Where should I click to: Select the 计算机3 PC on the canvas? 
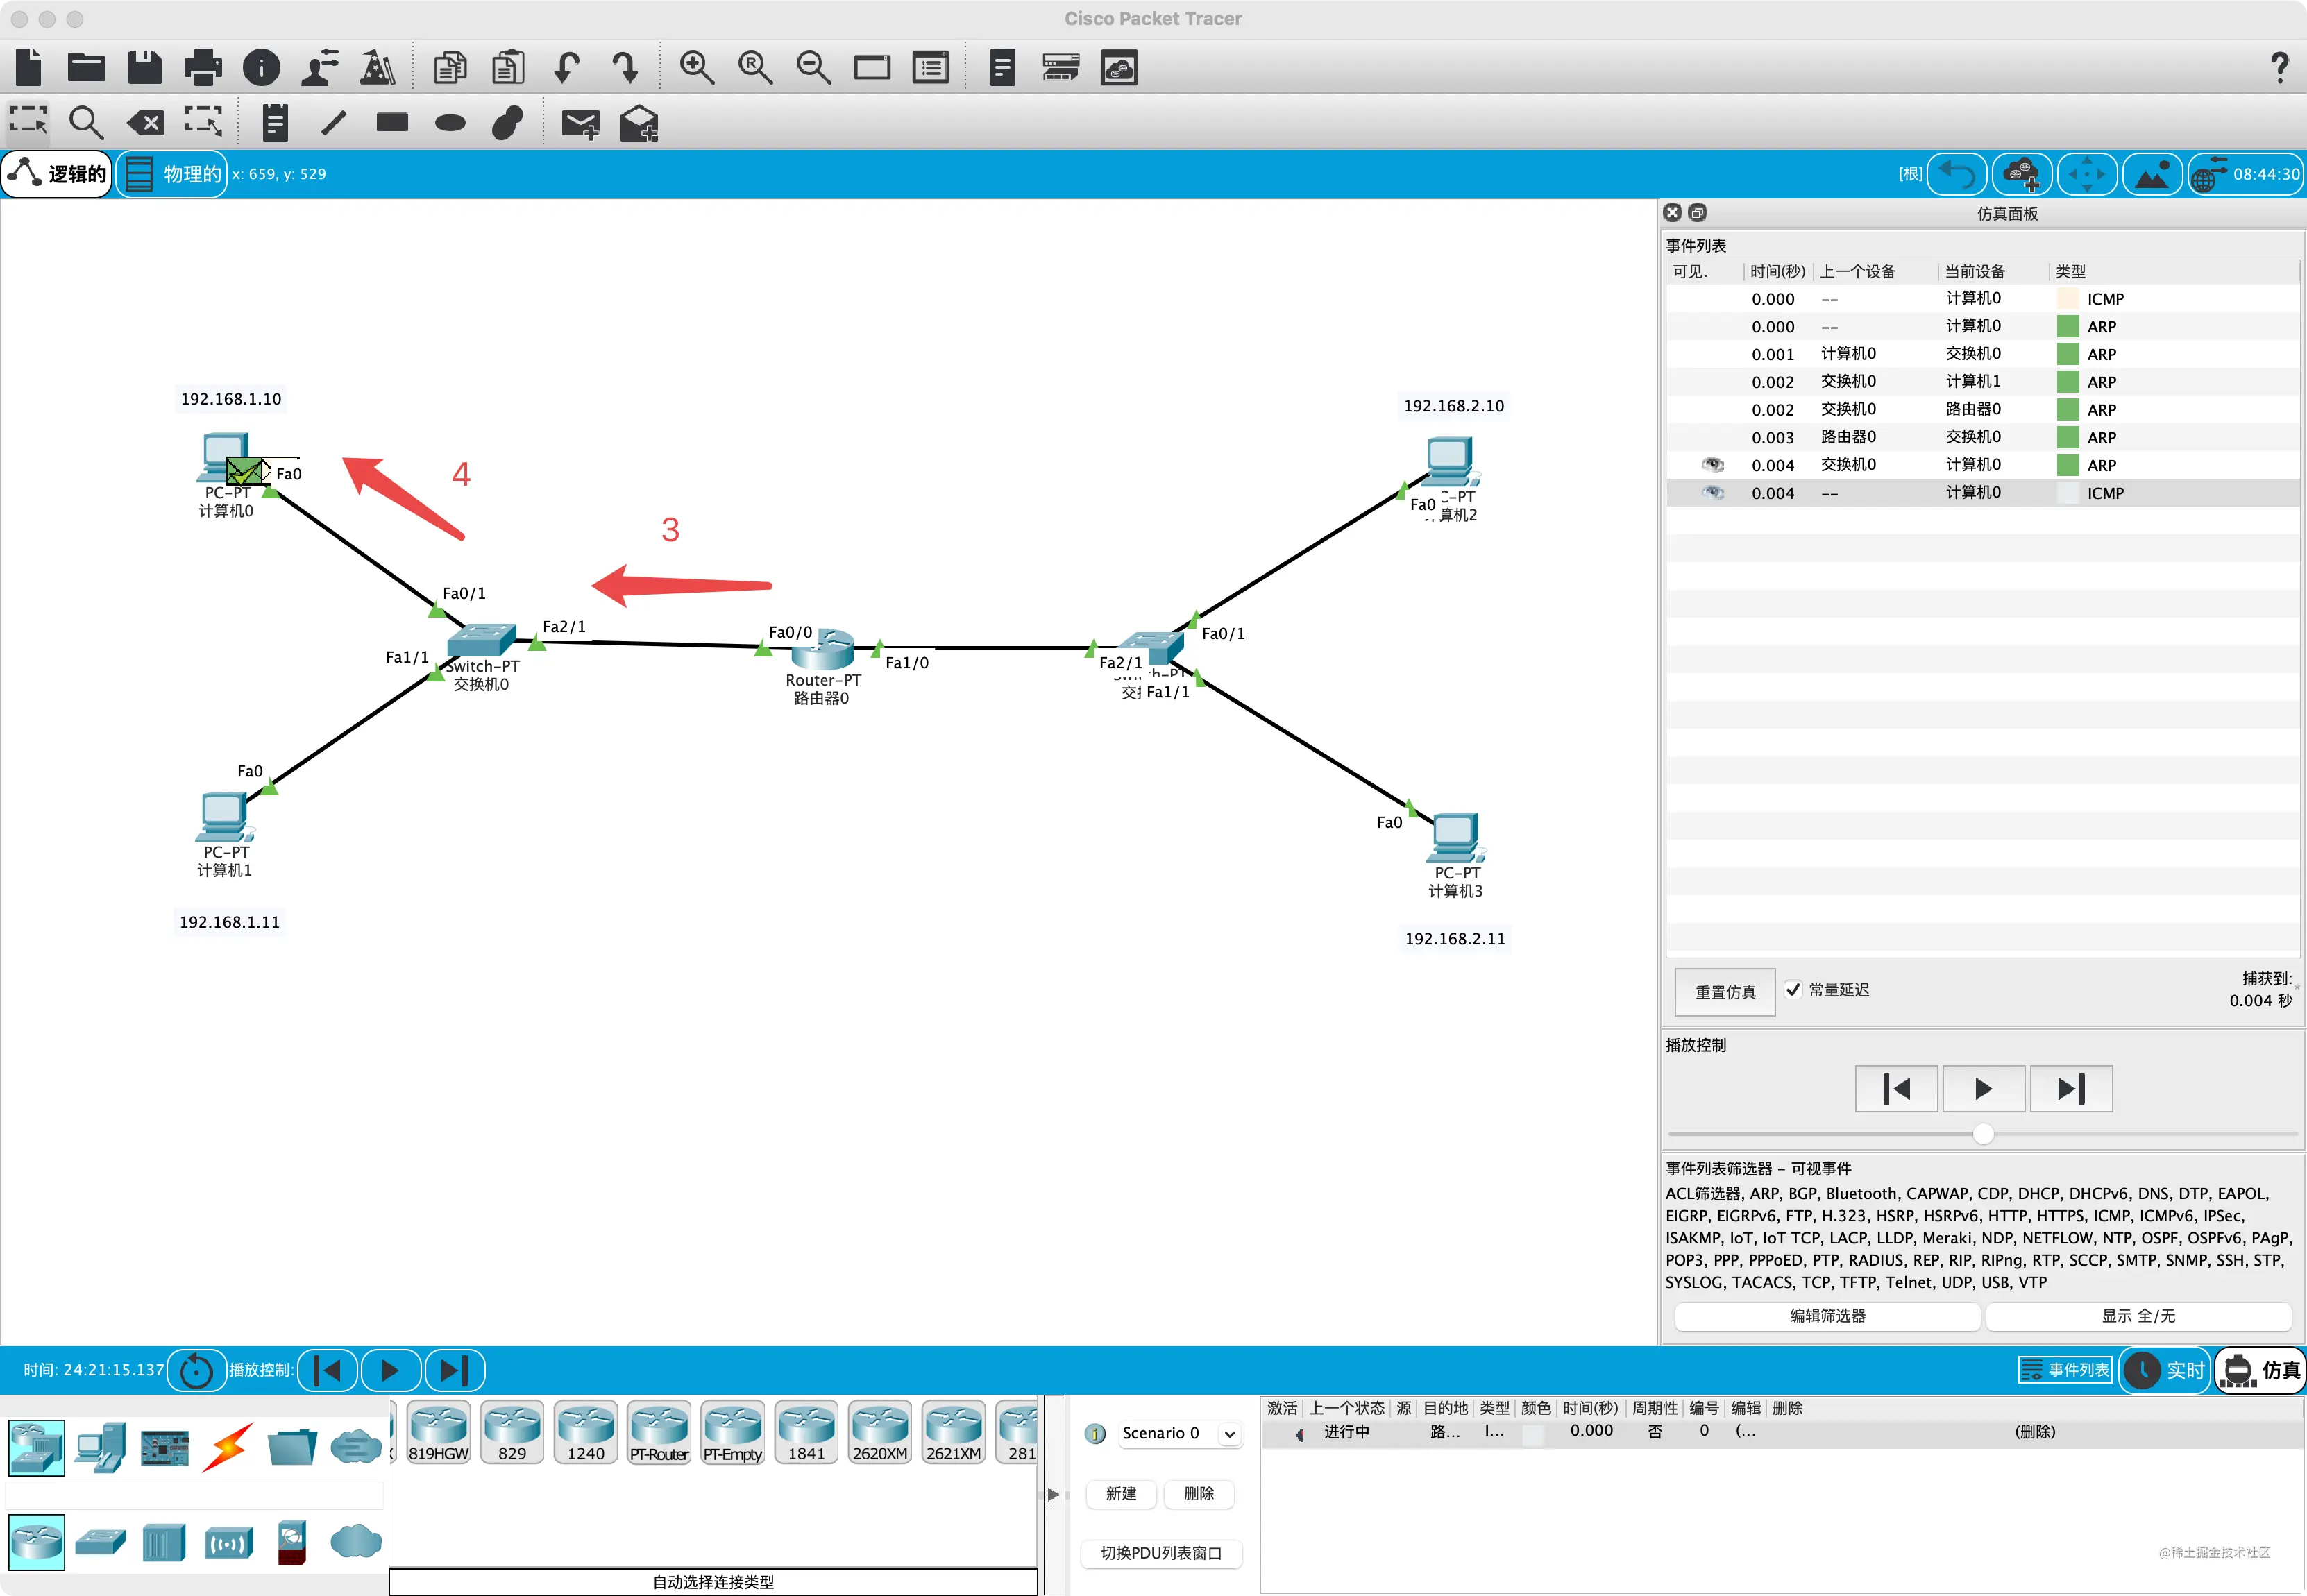[x=1456, y=838]
